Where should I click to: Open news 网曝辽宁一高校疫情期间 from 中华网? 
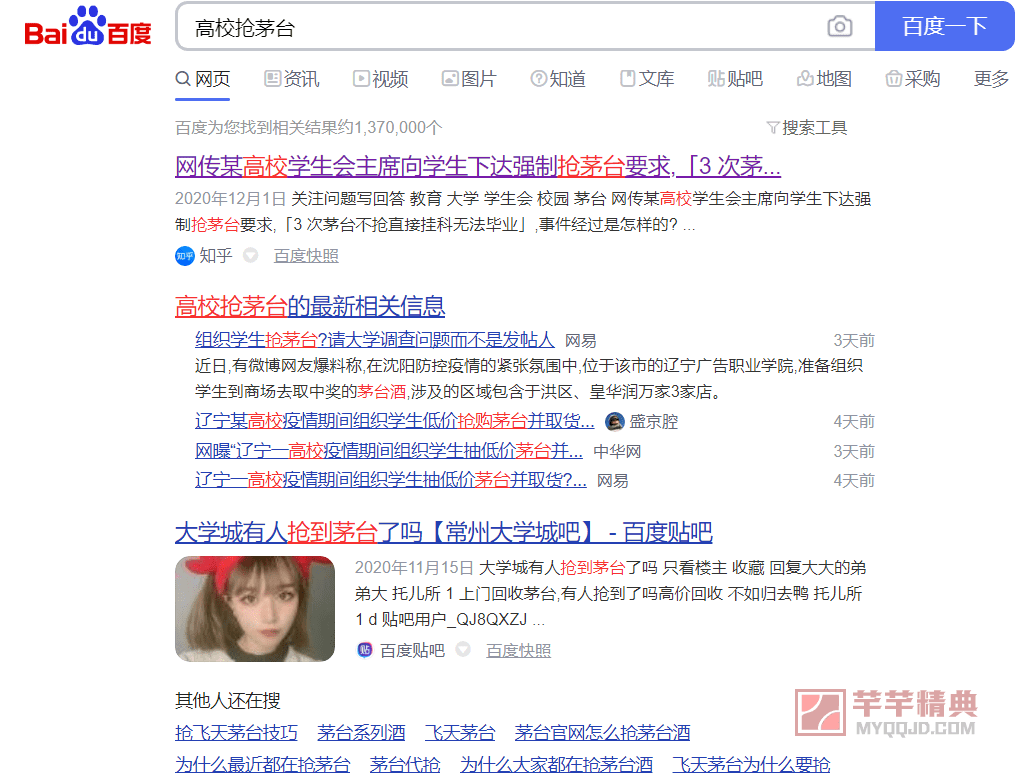click(389, 451)
